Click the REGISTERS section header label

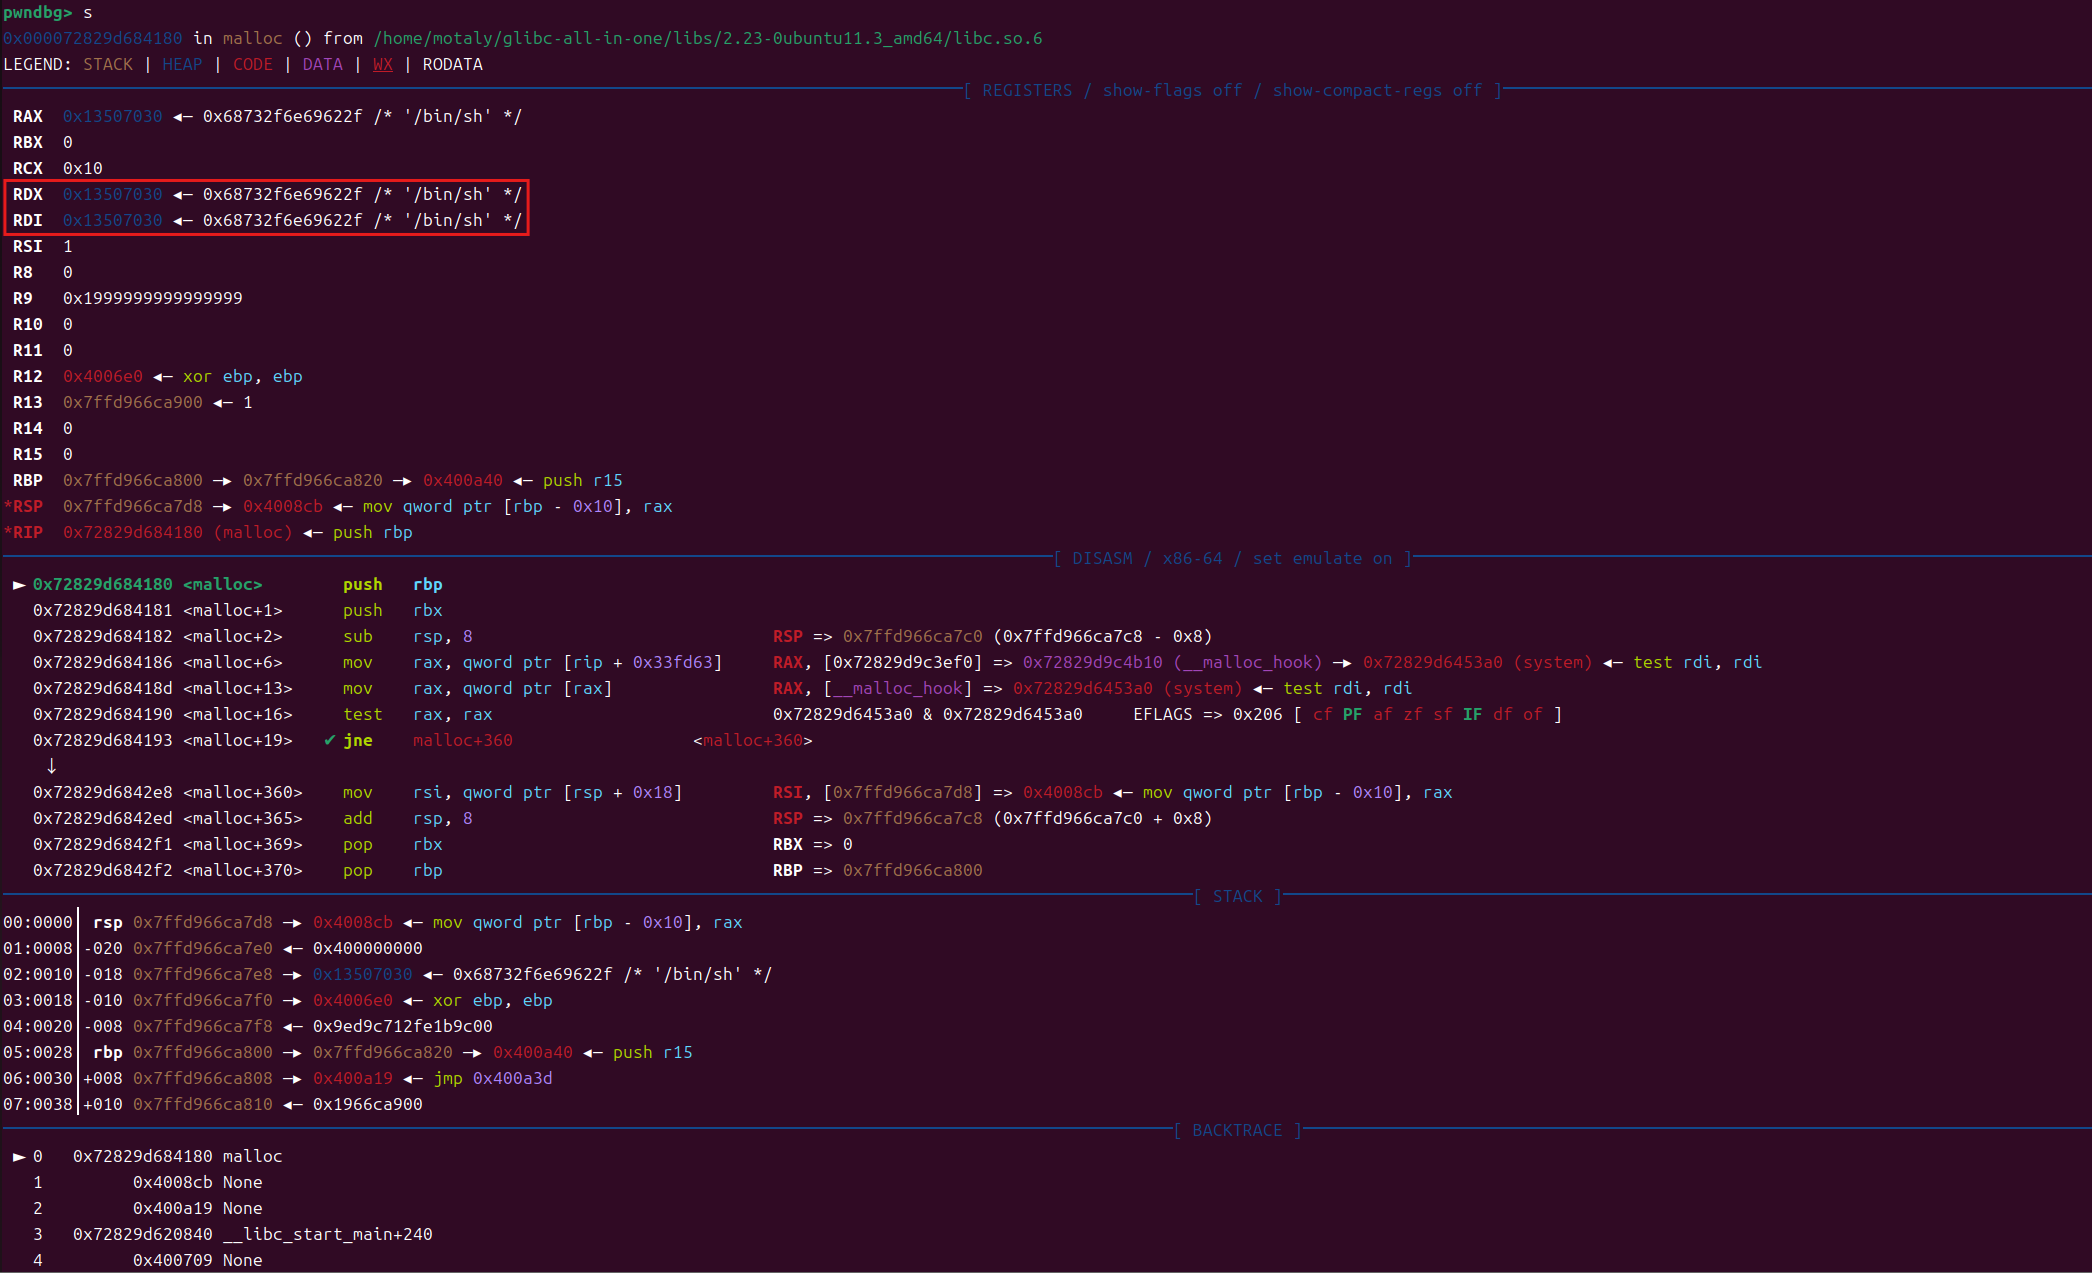1027,91
